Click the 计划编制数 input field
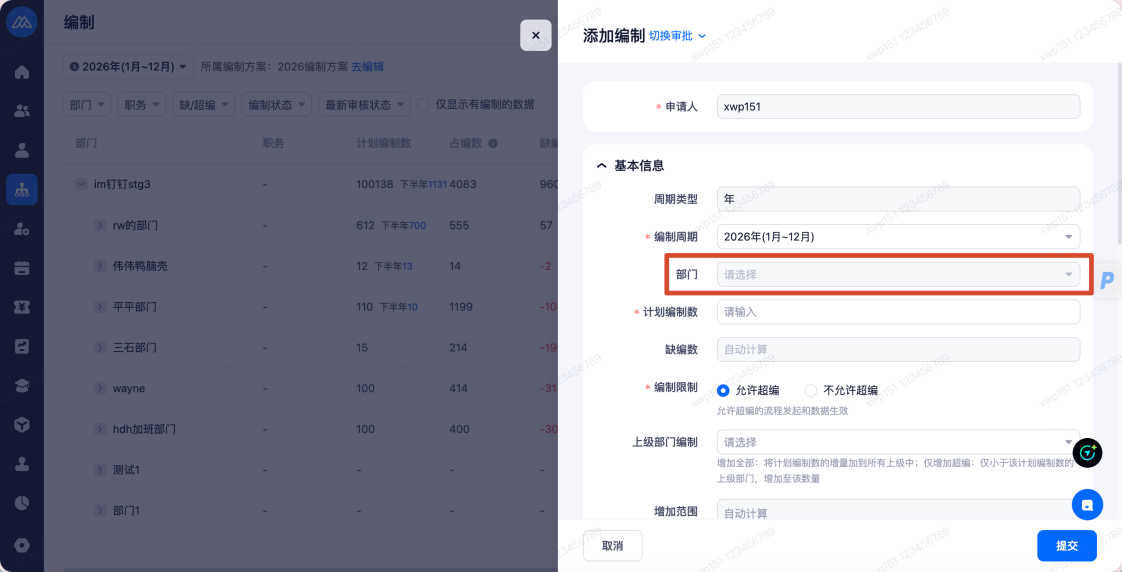The height and width of the screenshot is (572, 1122). tap(898, 311)
